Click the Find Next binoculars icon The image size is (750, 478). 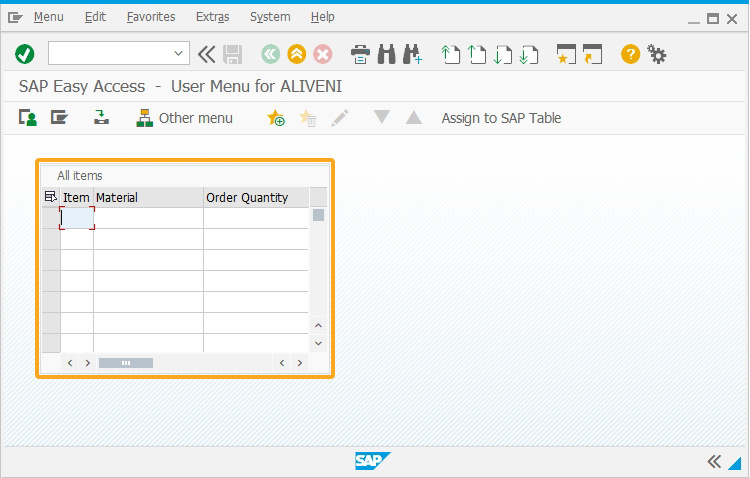tap(412, 54)
